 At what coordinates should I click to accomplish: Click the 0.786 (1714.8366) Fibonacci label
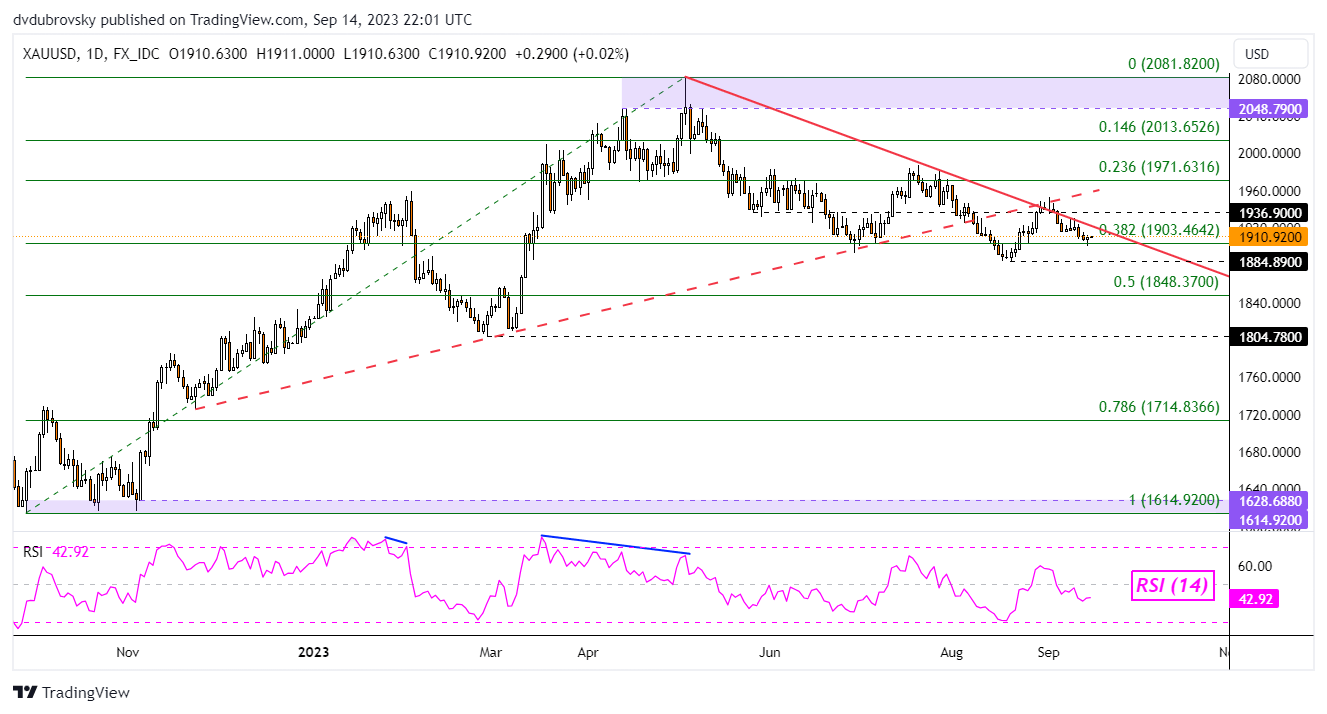1159,407
